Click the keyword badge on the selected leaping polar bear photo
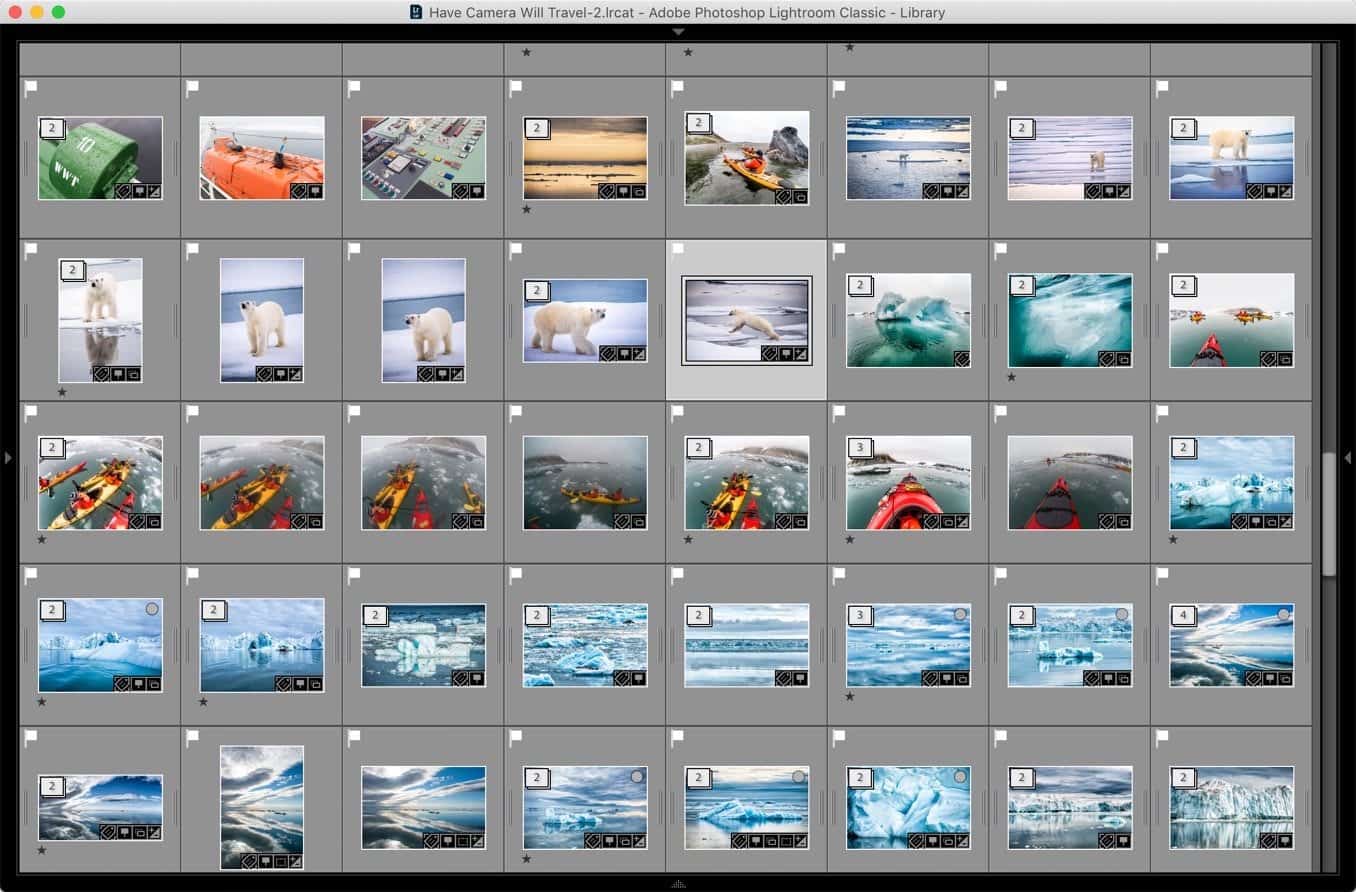Viewport: 1356px width, 892px height. [769, 353]
